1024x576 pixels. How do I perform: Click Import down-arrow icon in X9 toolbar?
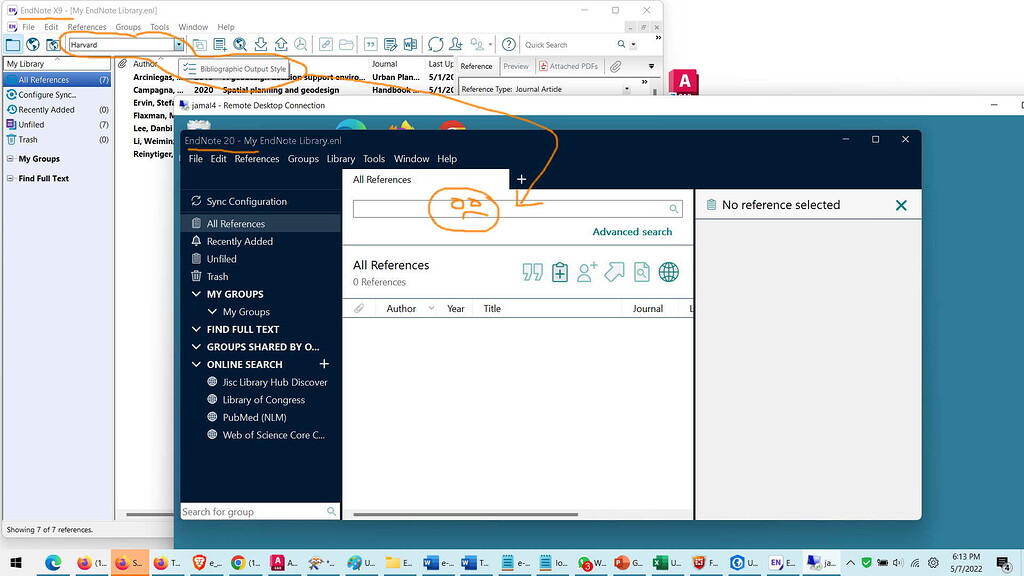tap(261, 44)
